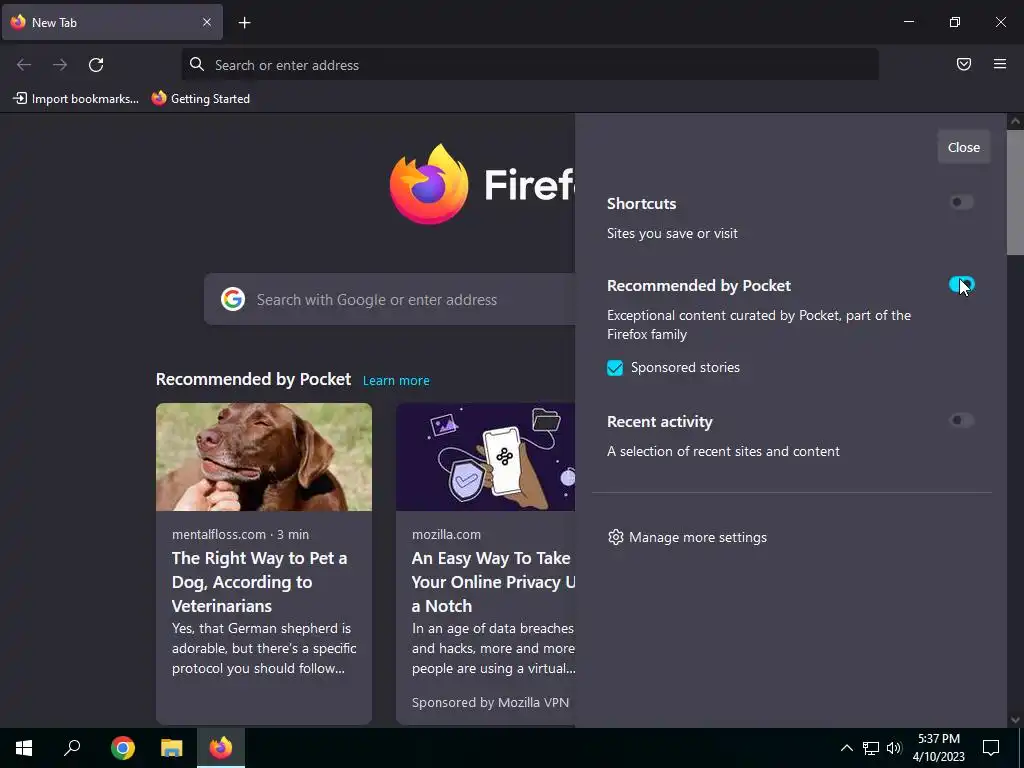Click the Back navigation arrow

(24, 65)
